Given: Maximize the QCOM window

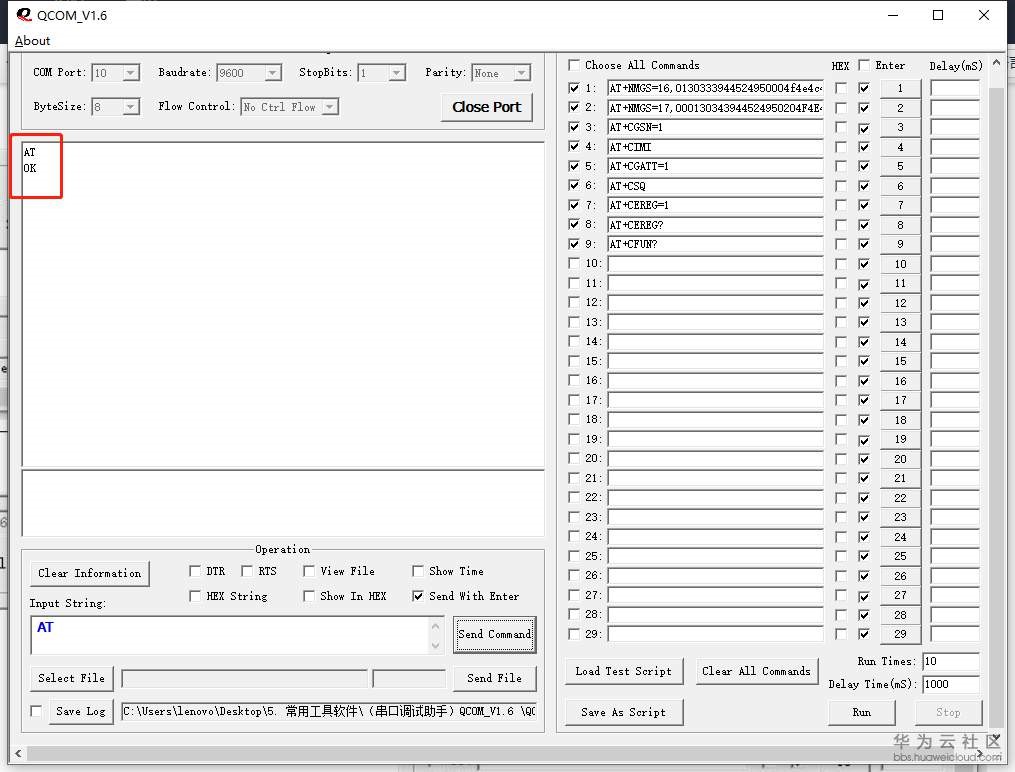Looking at the screenshot, I should [x=938, y=15].
